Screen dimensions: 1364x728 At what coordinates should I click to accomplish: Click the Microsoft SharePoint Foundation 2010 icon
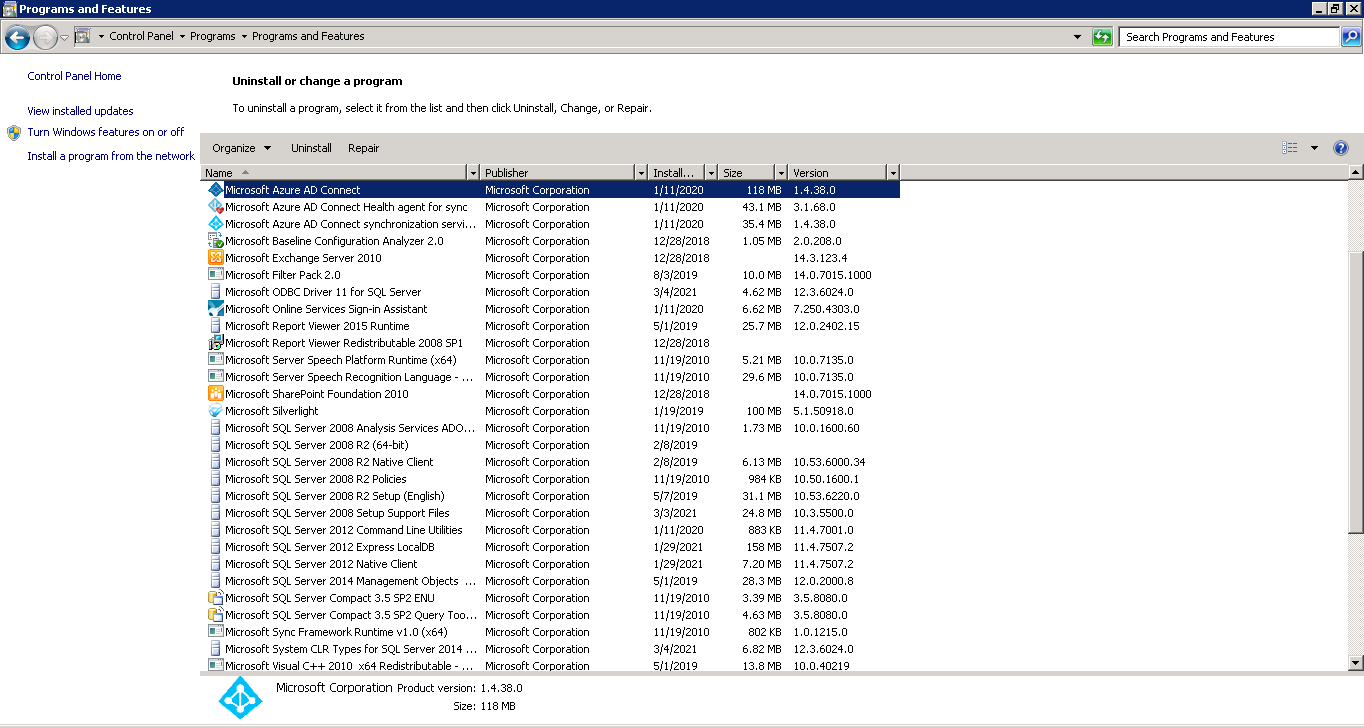click(215, 394)
